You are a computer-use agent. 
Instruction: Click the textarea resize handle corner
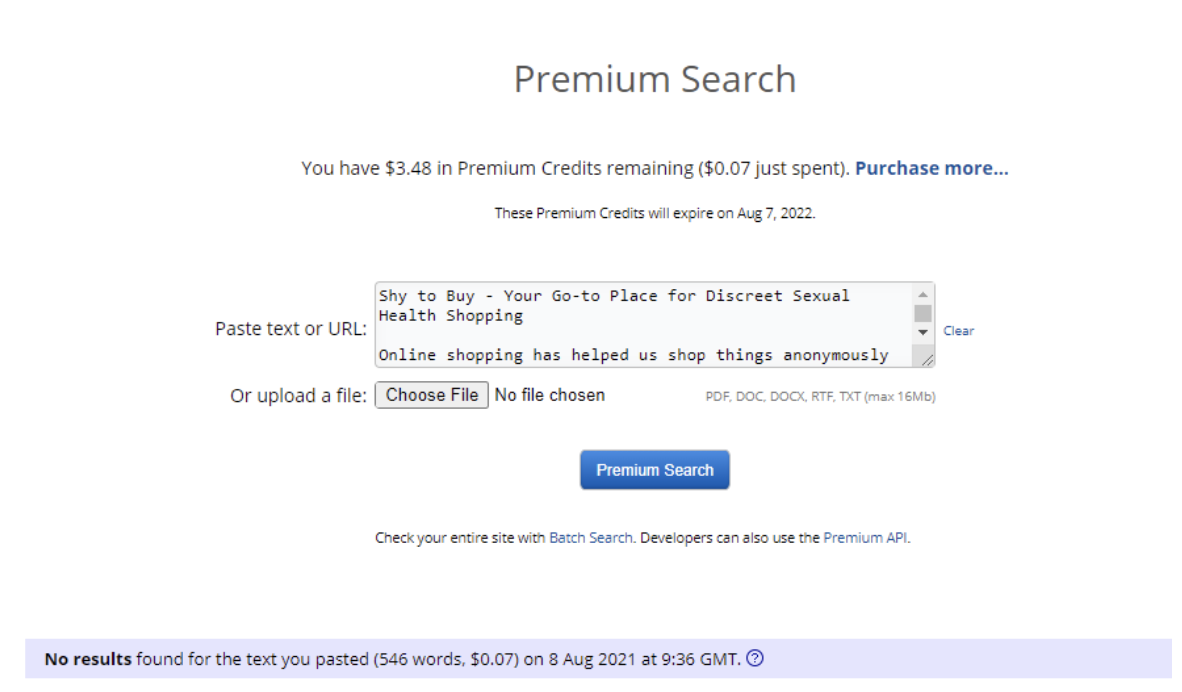click(x=926, y=360)
